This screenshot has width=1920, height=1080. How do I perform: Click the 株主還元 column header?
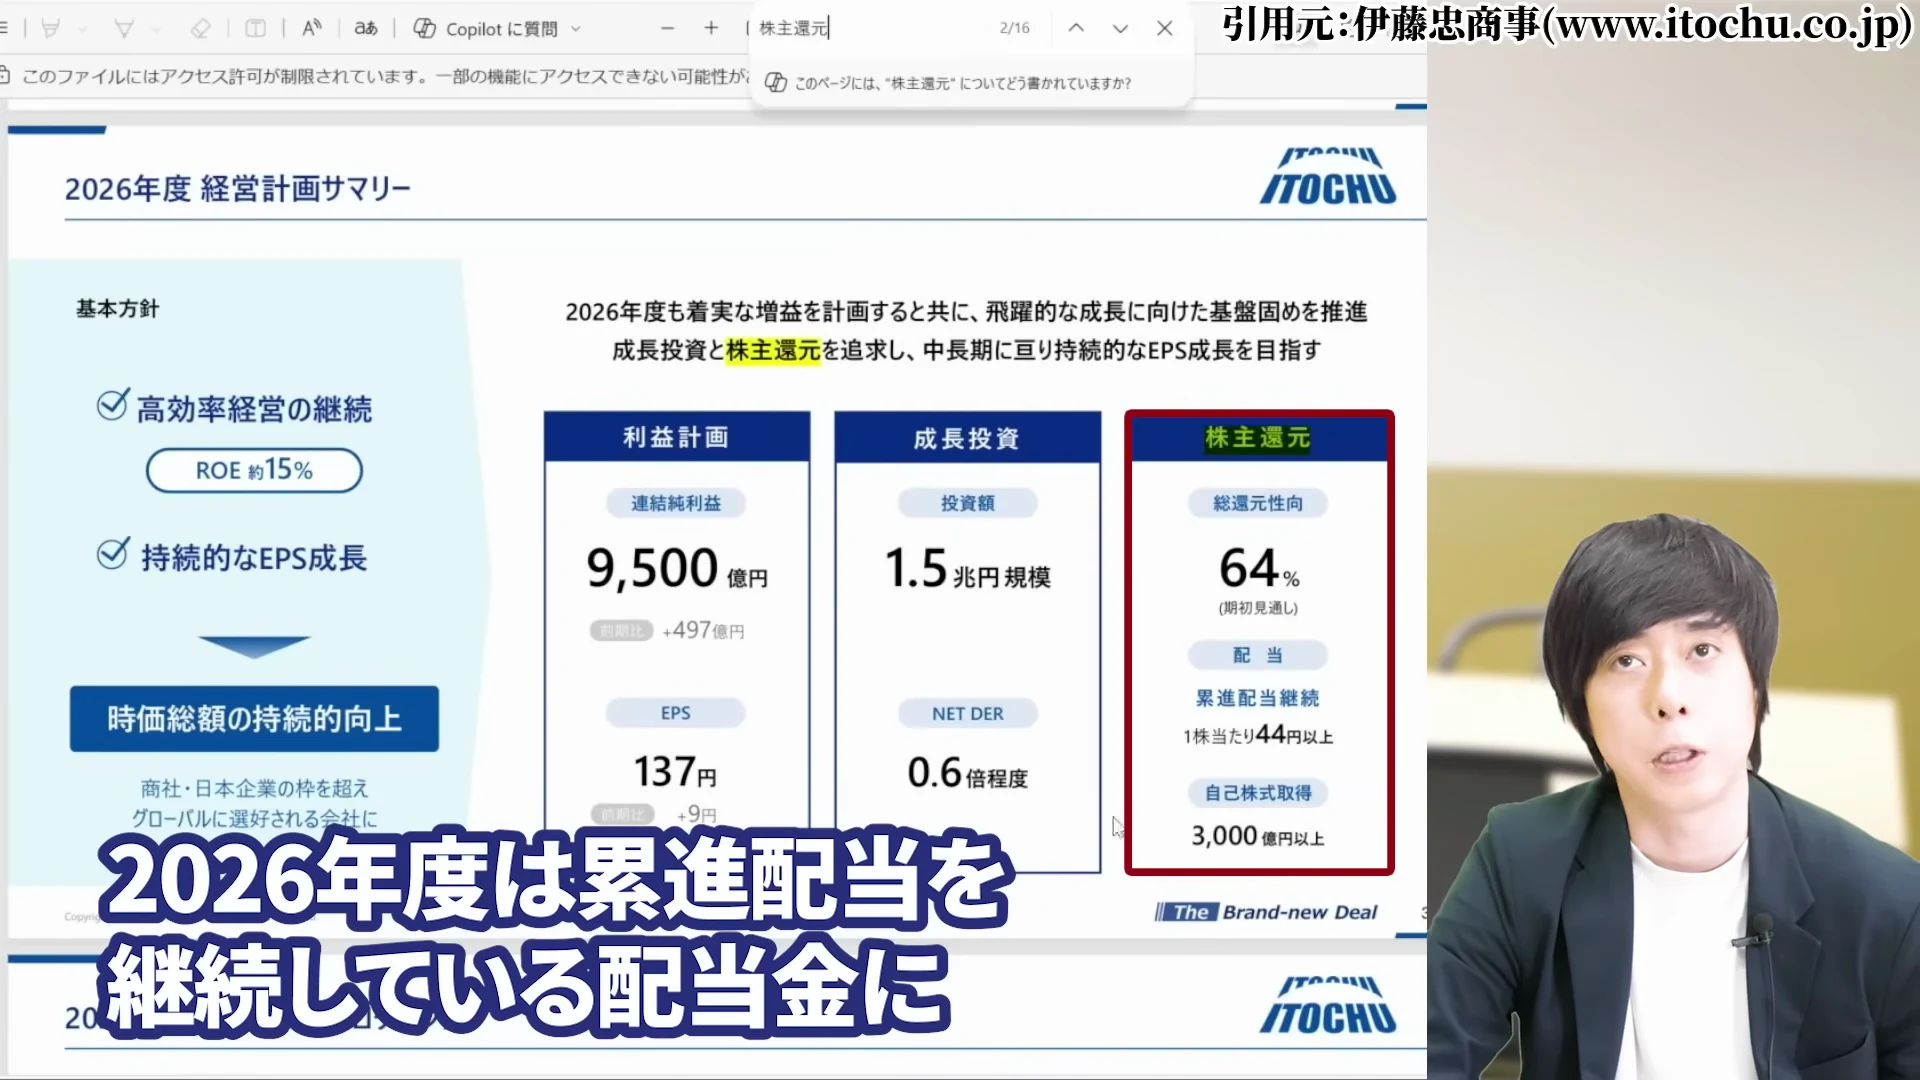[x=1258, y=438]
